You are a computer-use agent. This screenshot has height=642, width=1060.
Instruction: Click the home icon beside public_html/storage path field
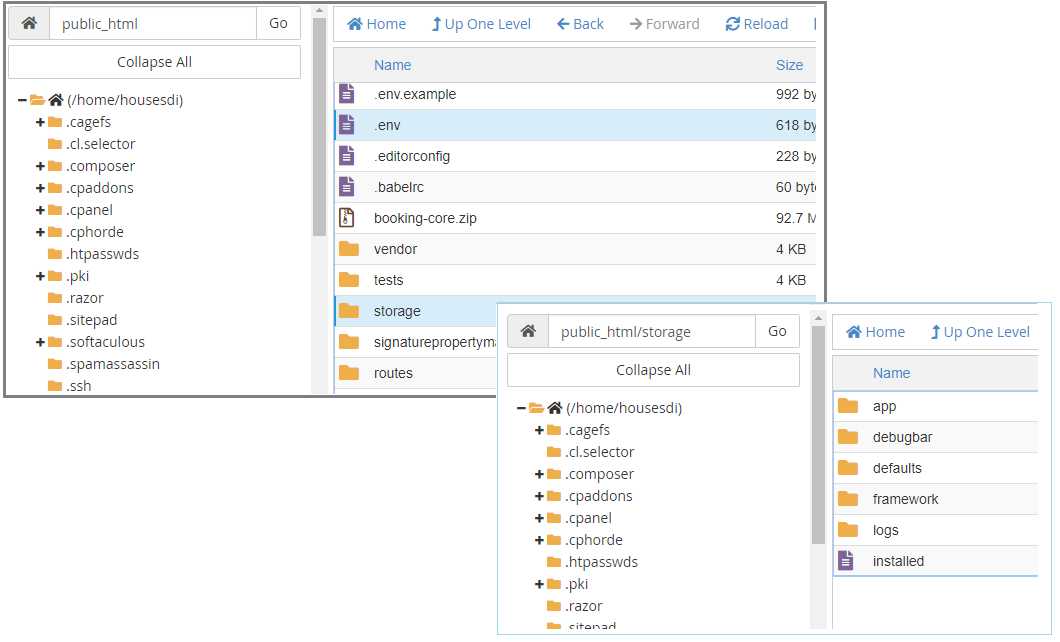(x=528, y=332)
